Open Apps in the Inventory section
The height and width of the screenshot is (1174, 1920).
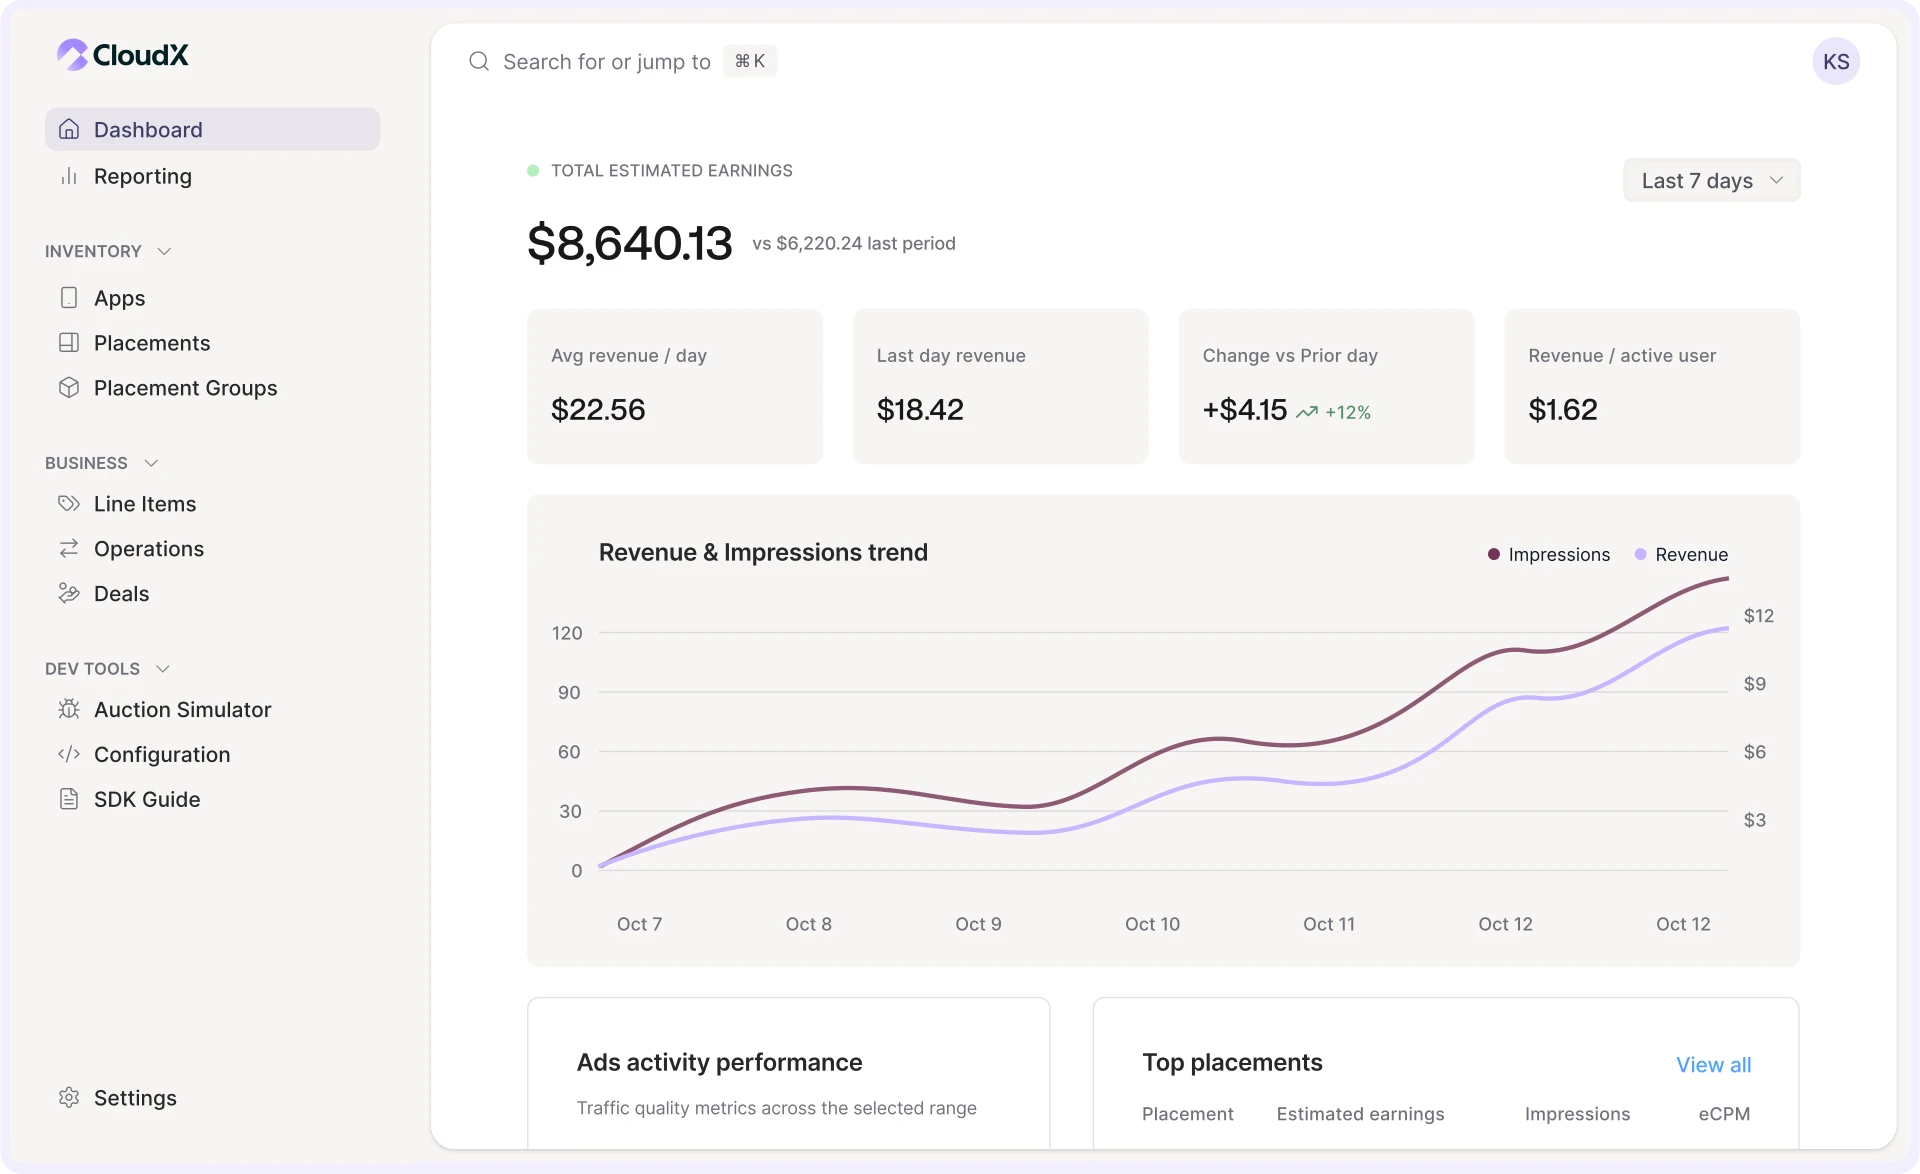pos(120,298)
